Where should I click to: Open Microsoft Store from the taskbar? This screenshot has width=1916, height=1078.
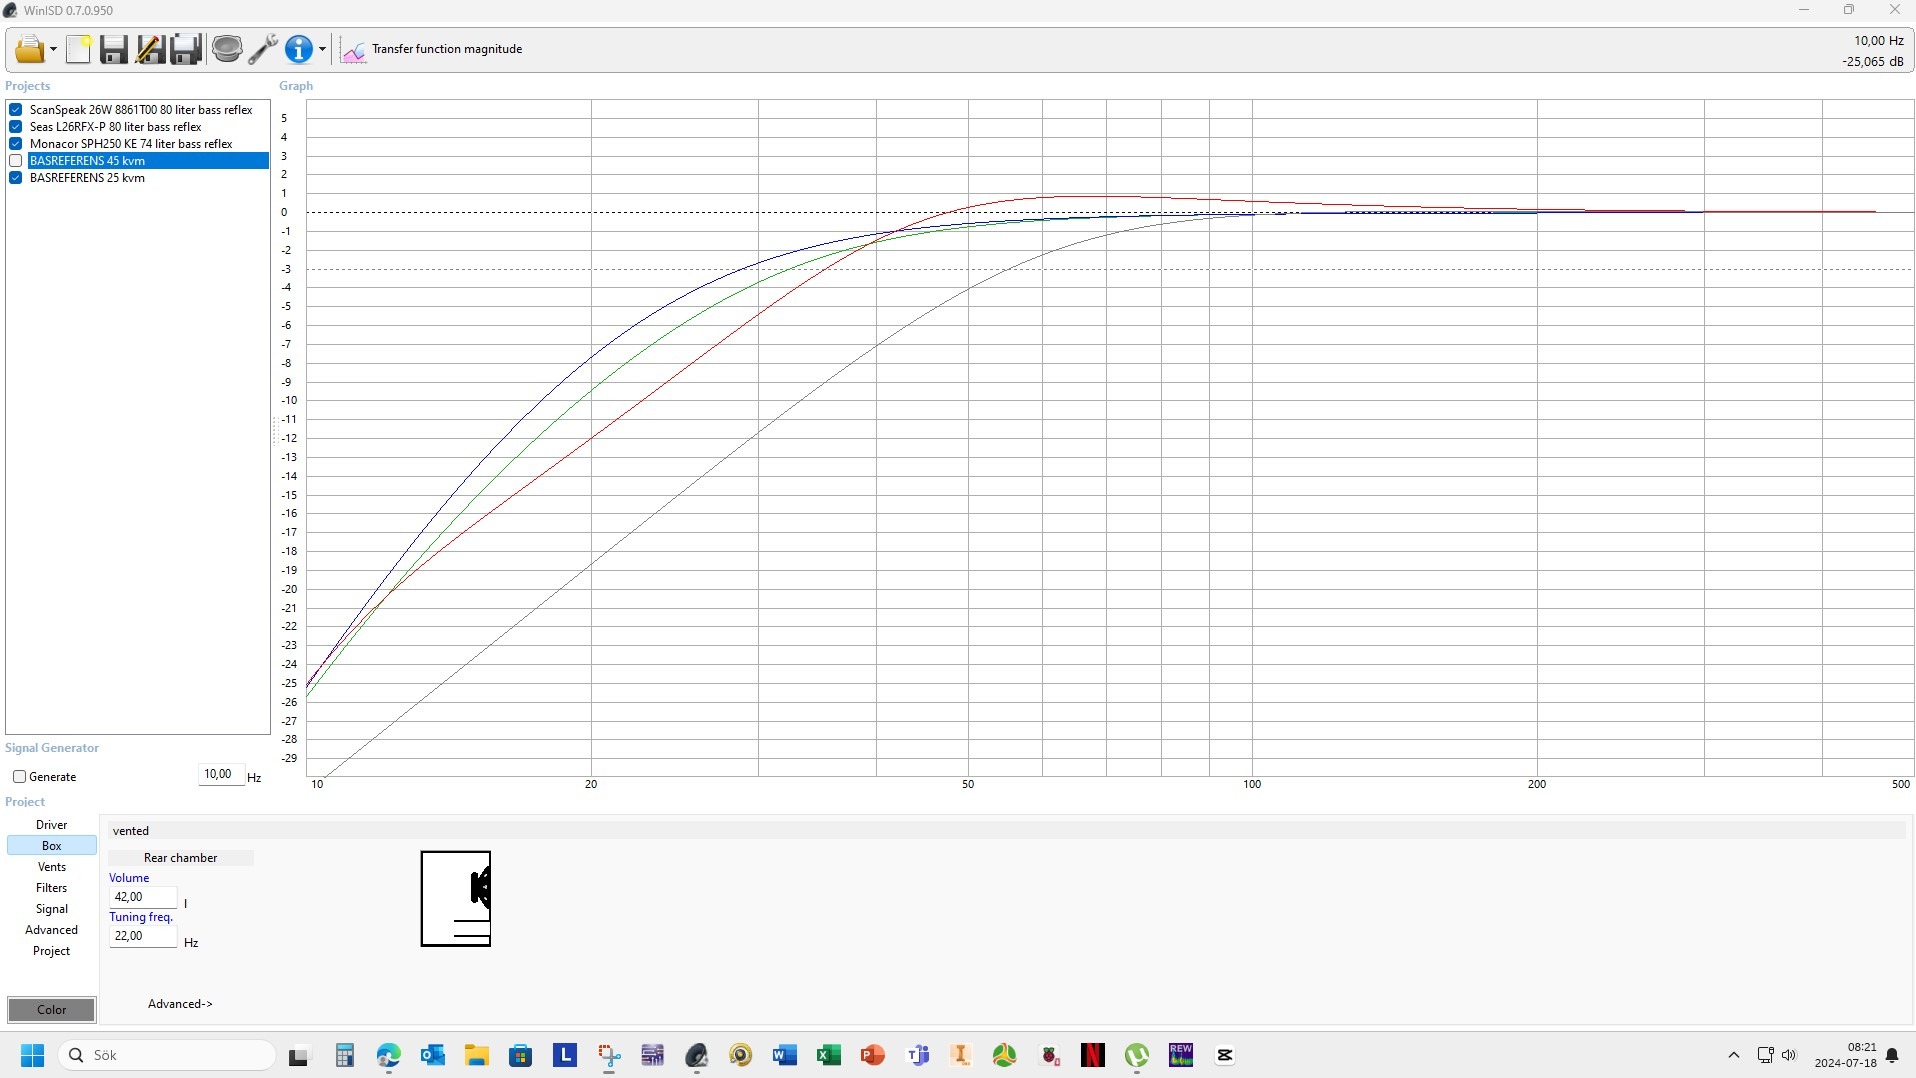click(521, 1055)
